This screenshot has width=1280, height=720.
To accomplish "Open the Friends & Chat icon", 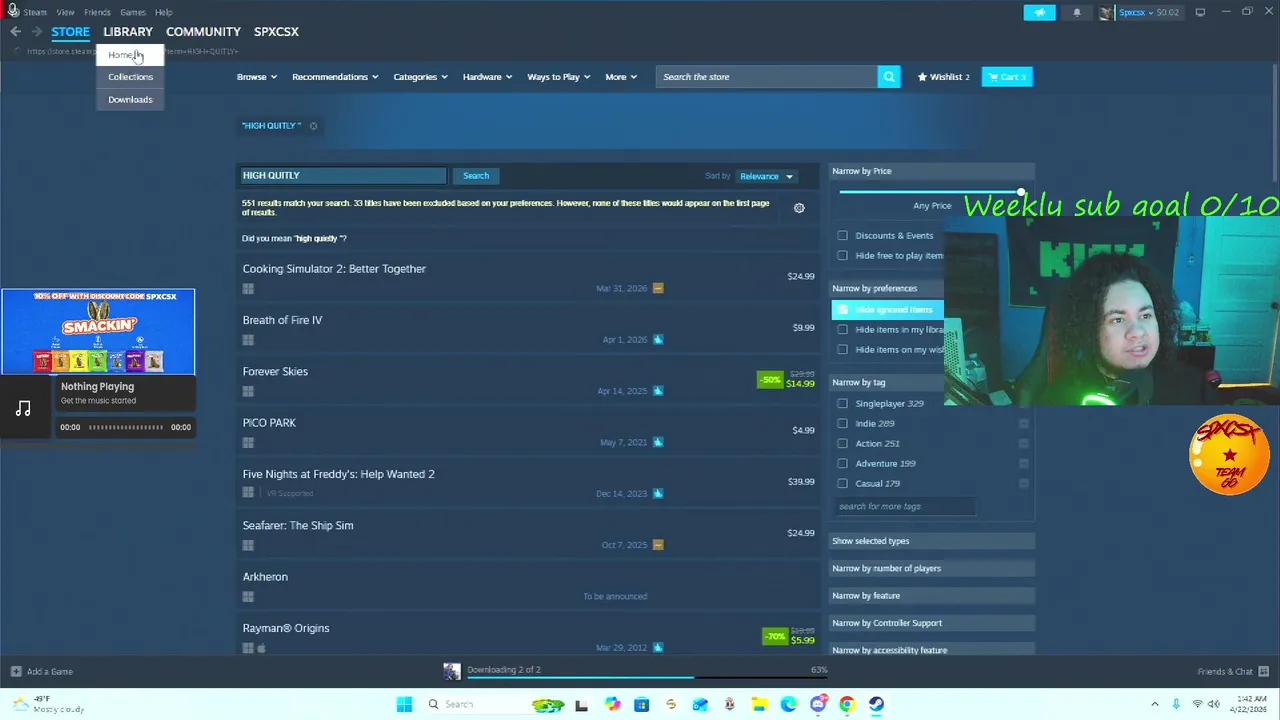I will [1264, 671].
